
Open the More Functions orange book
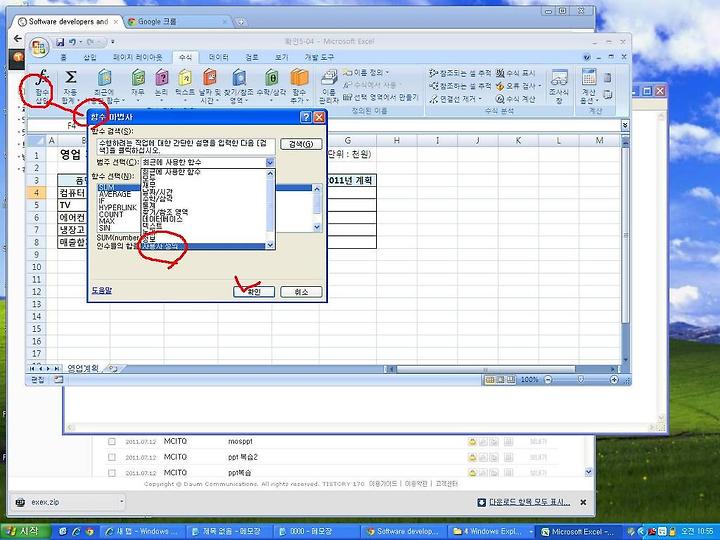[x=299, y=78]
